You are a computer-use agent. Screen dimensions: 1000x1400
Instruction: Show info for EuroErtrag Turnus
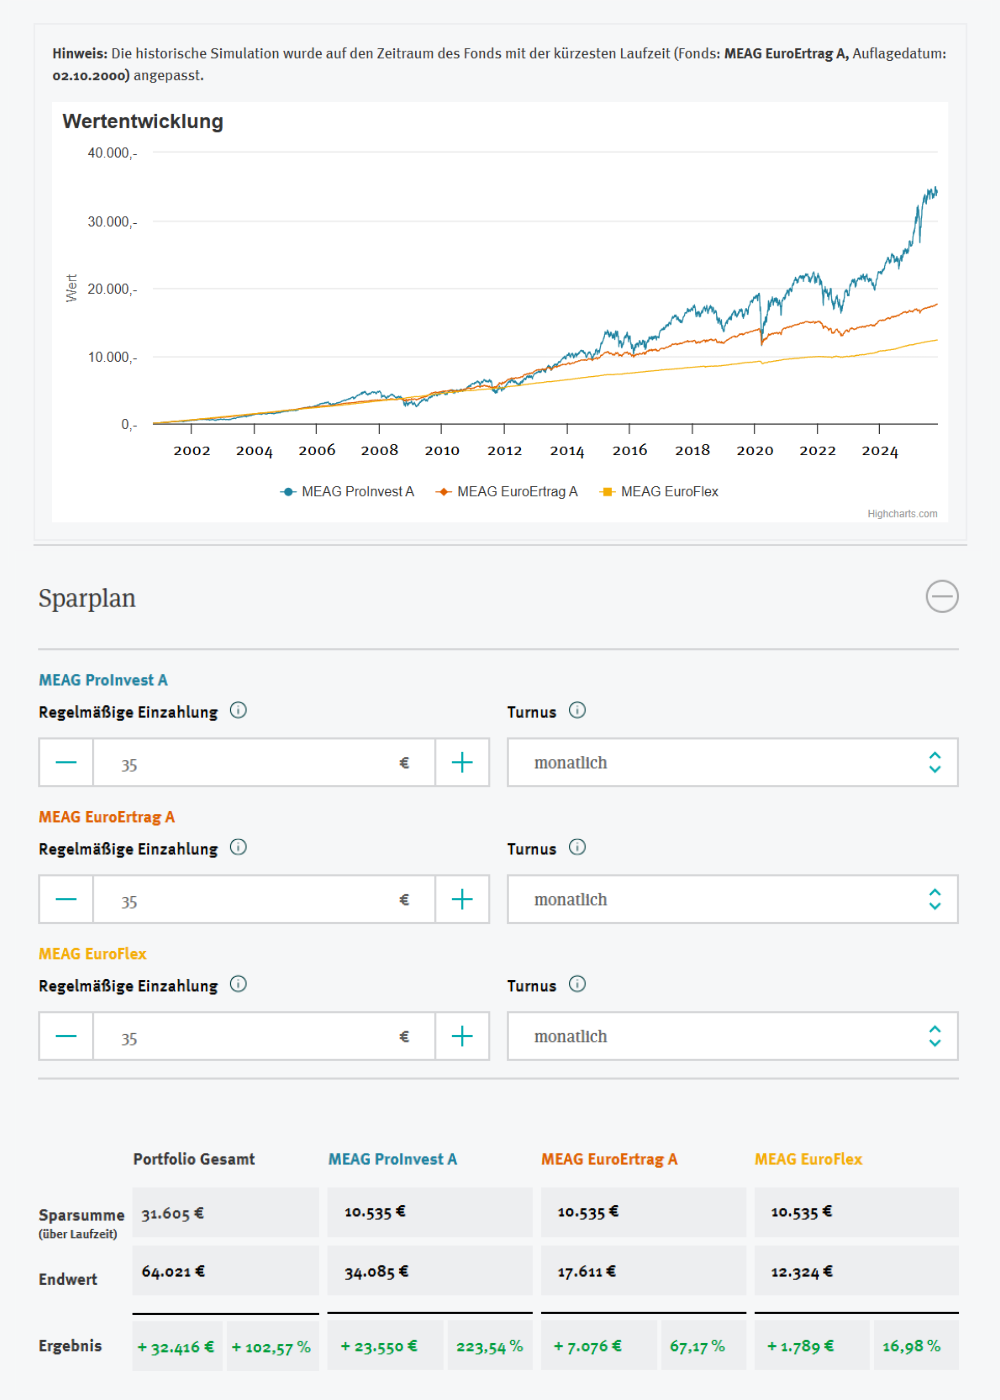[577, 848]
